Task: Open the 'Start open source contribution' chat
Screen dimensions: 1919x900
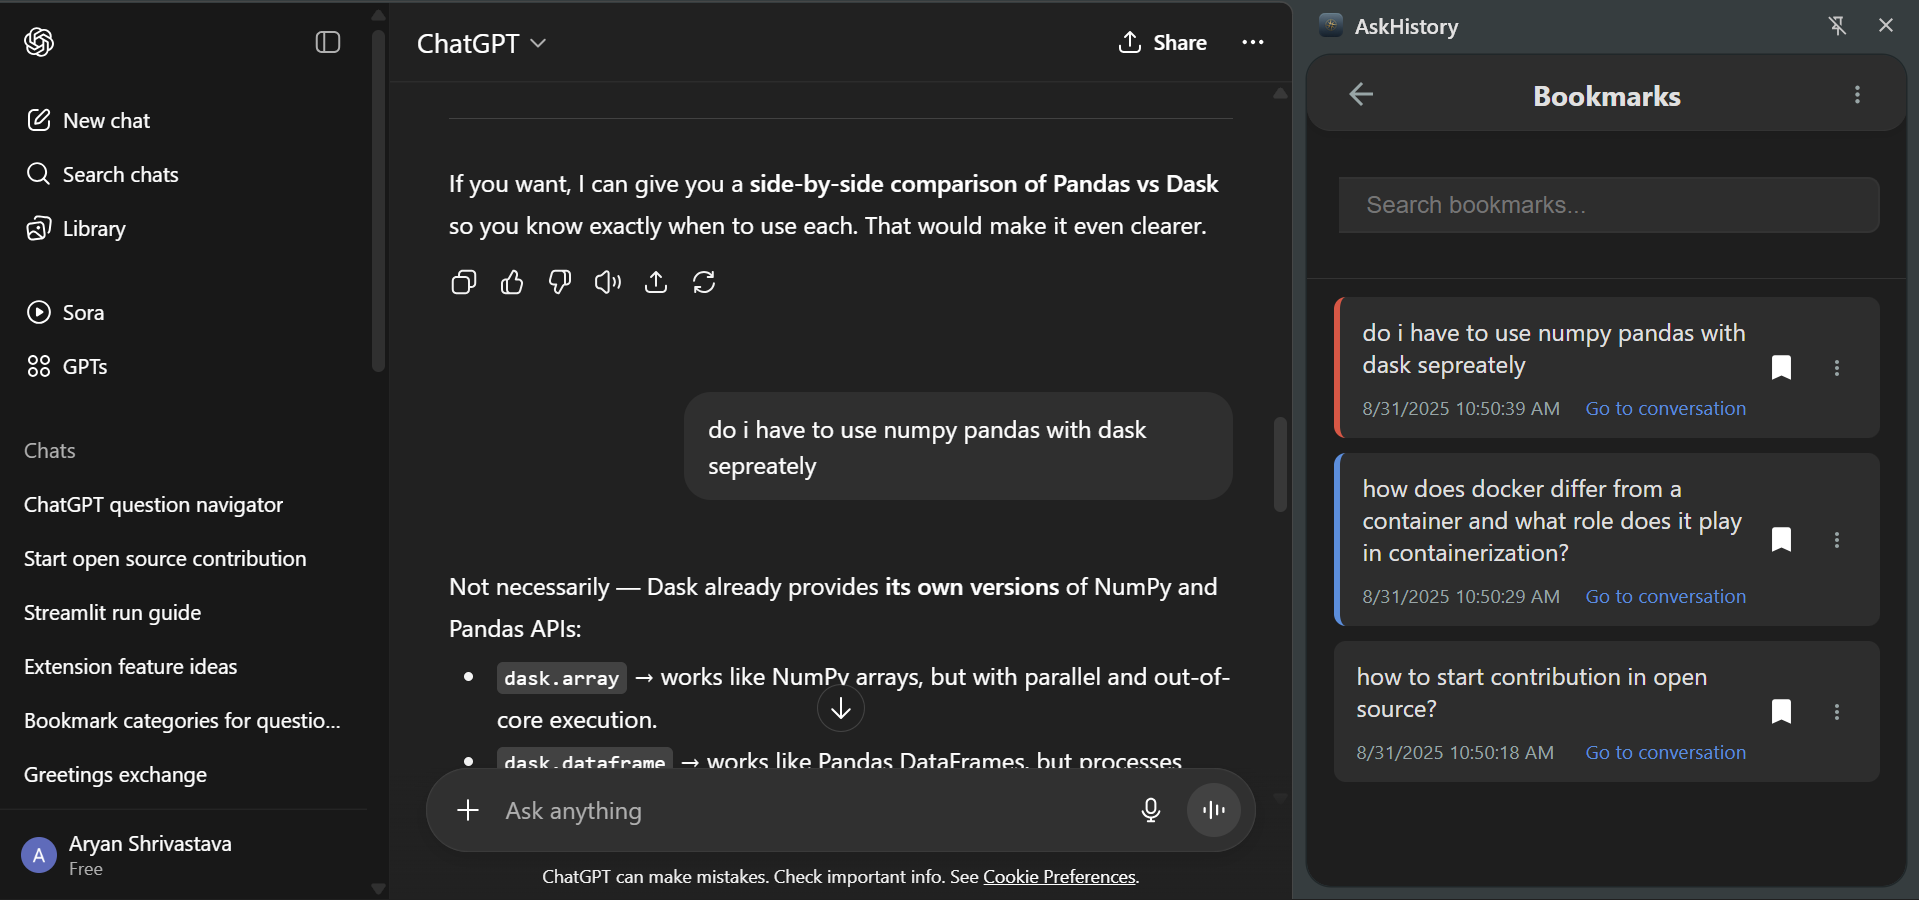Action: (165, 559)
